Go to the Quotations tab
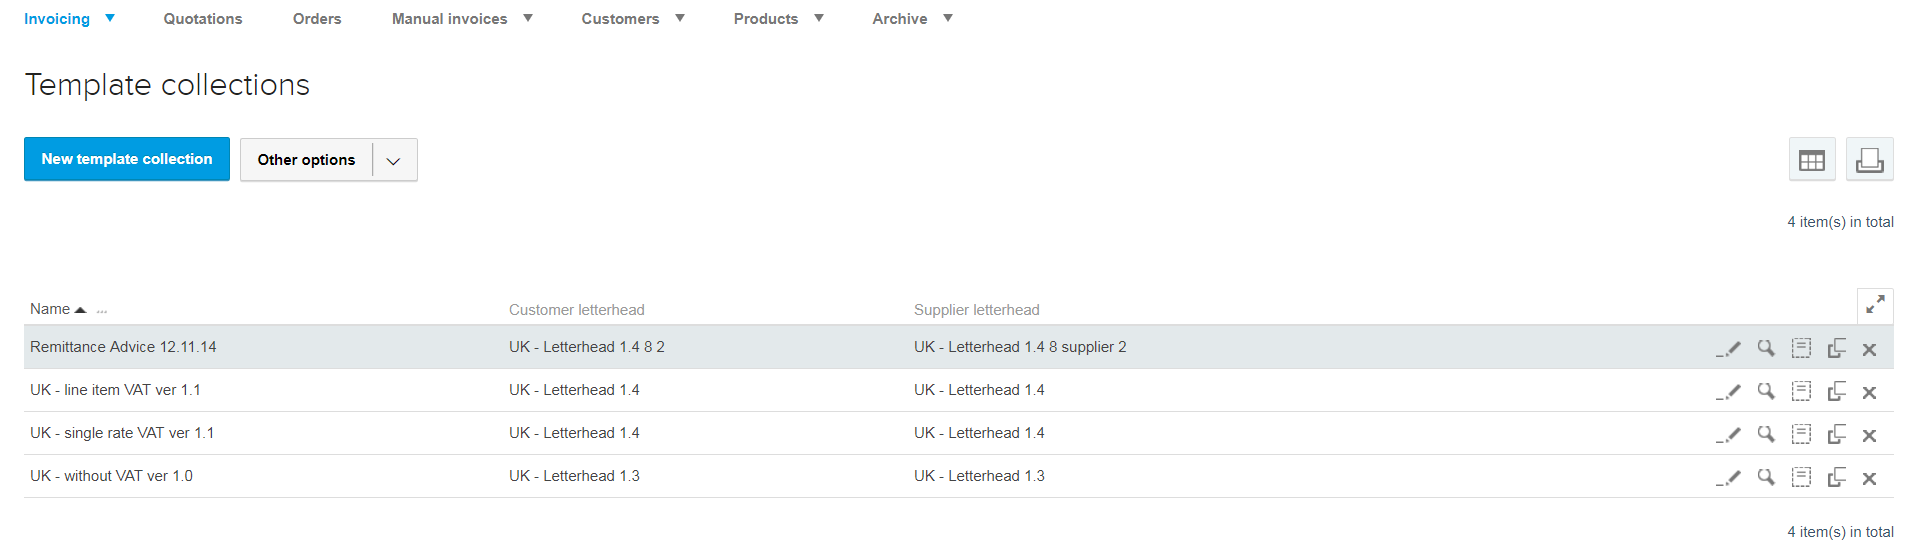 (203, 19)
